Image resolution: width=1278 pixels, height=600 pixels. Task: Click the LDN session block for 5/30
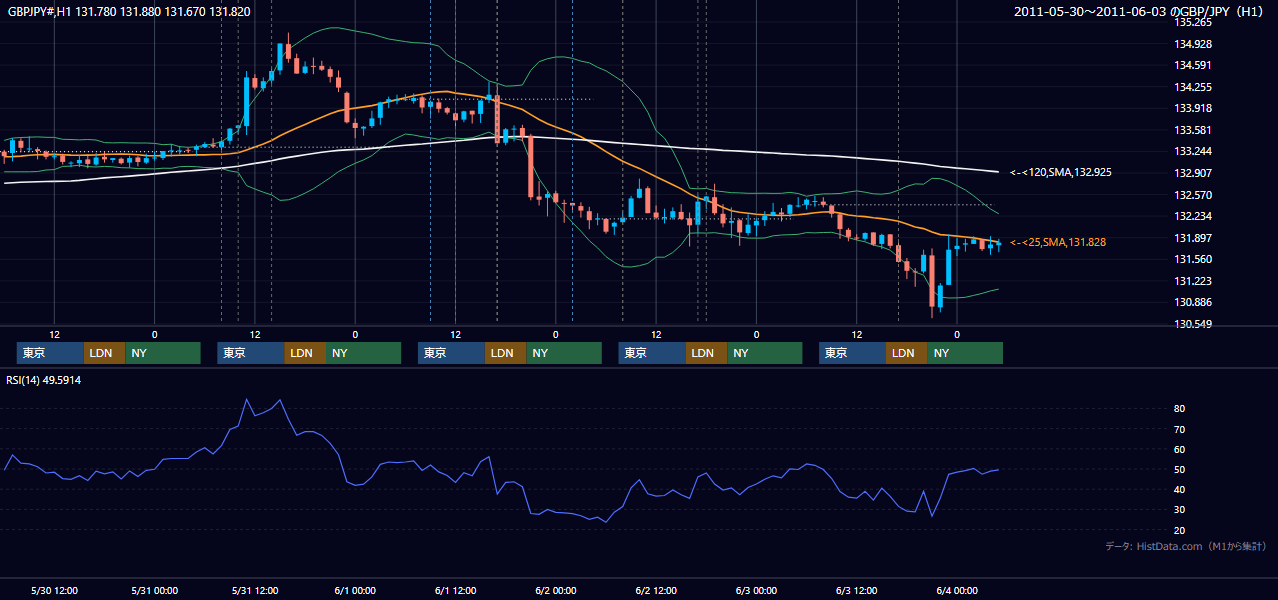click(x=105, y=353)
